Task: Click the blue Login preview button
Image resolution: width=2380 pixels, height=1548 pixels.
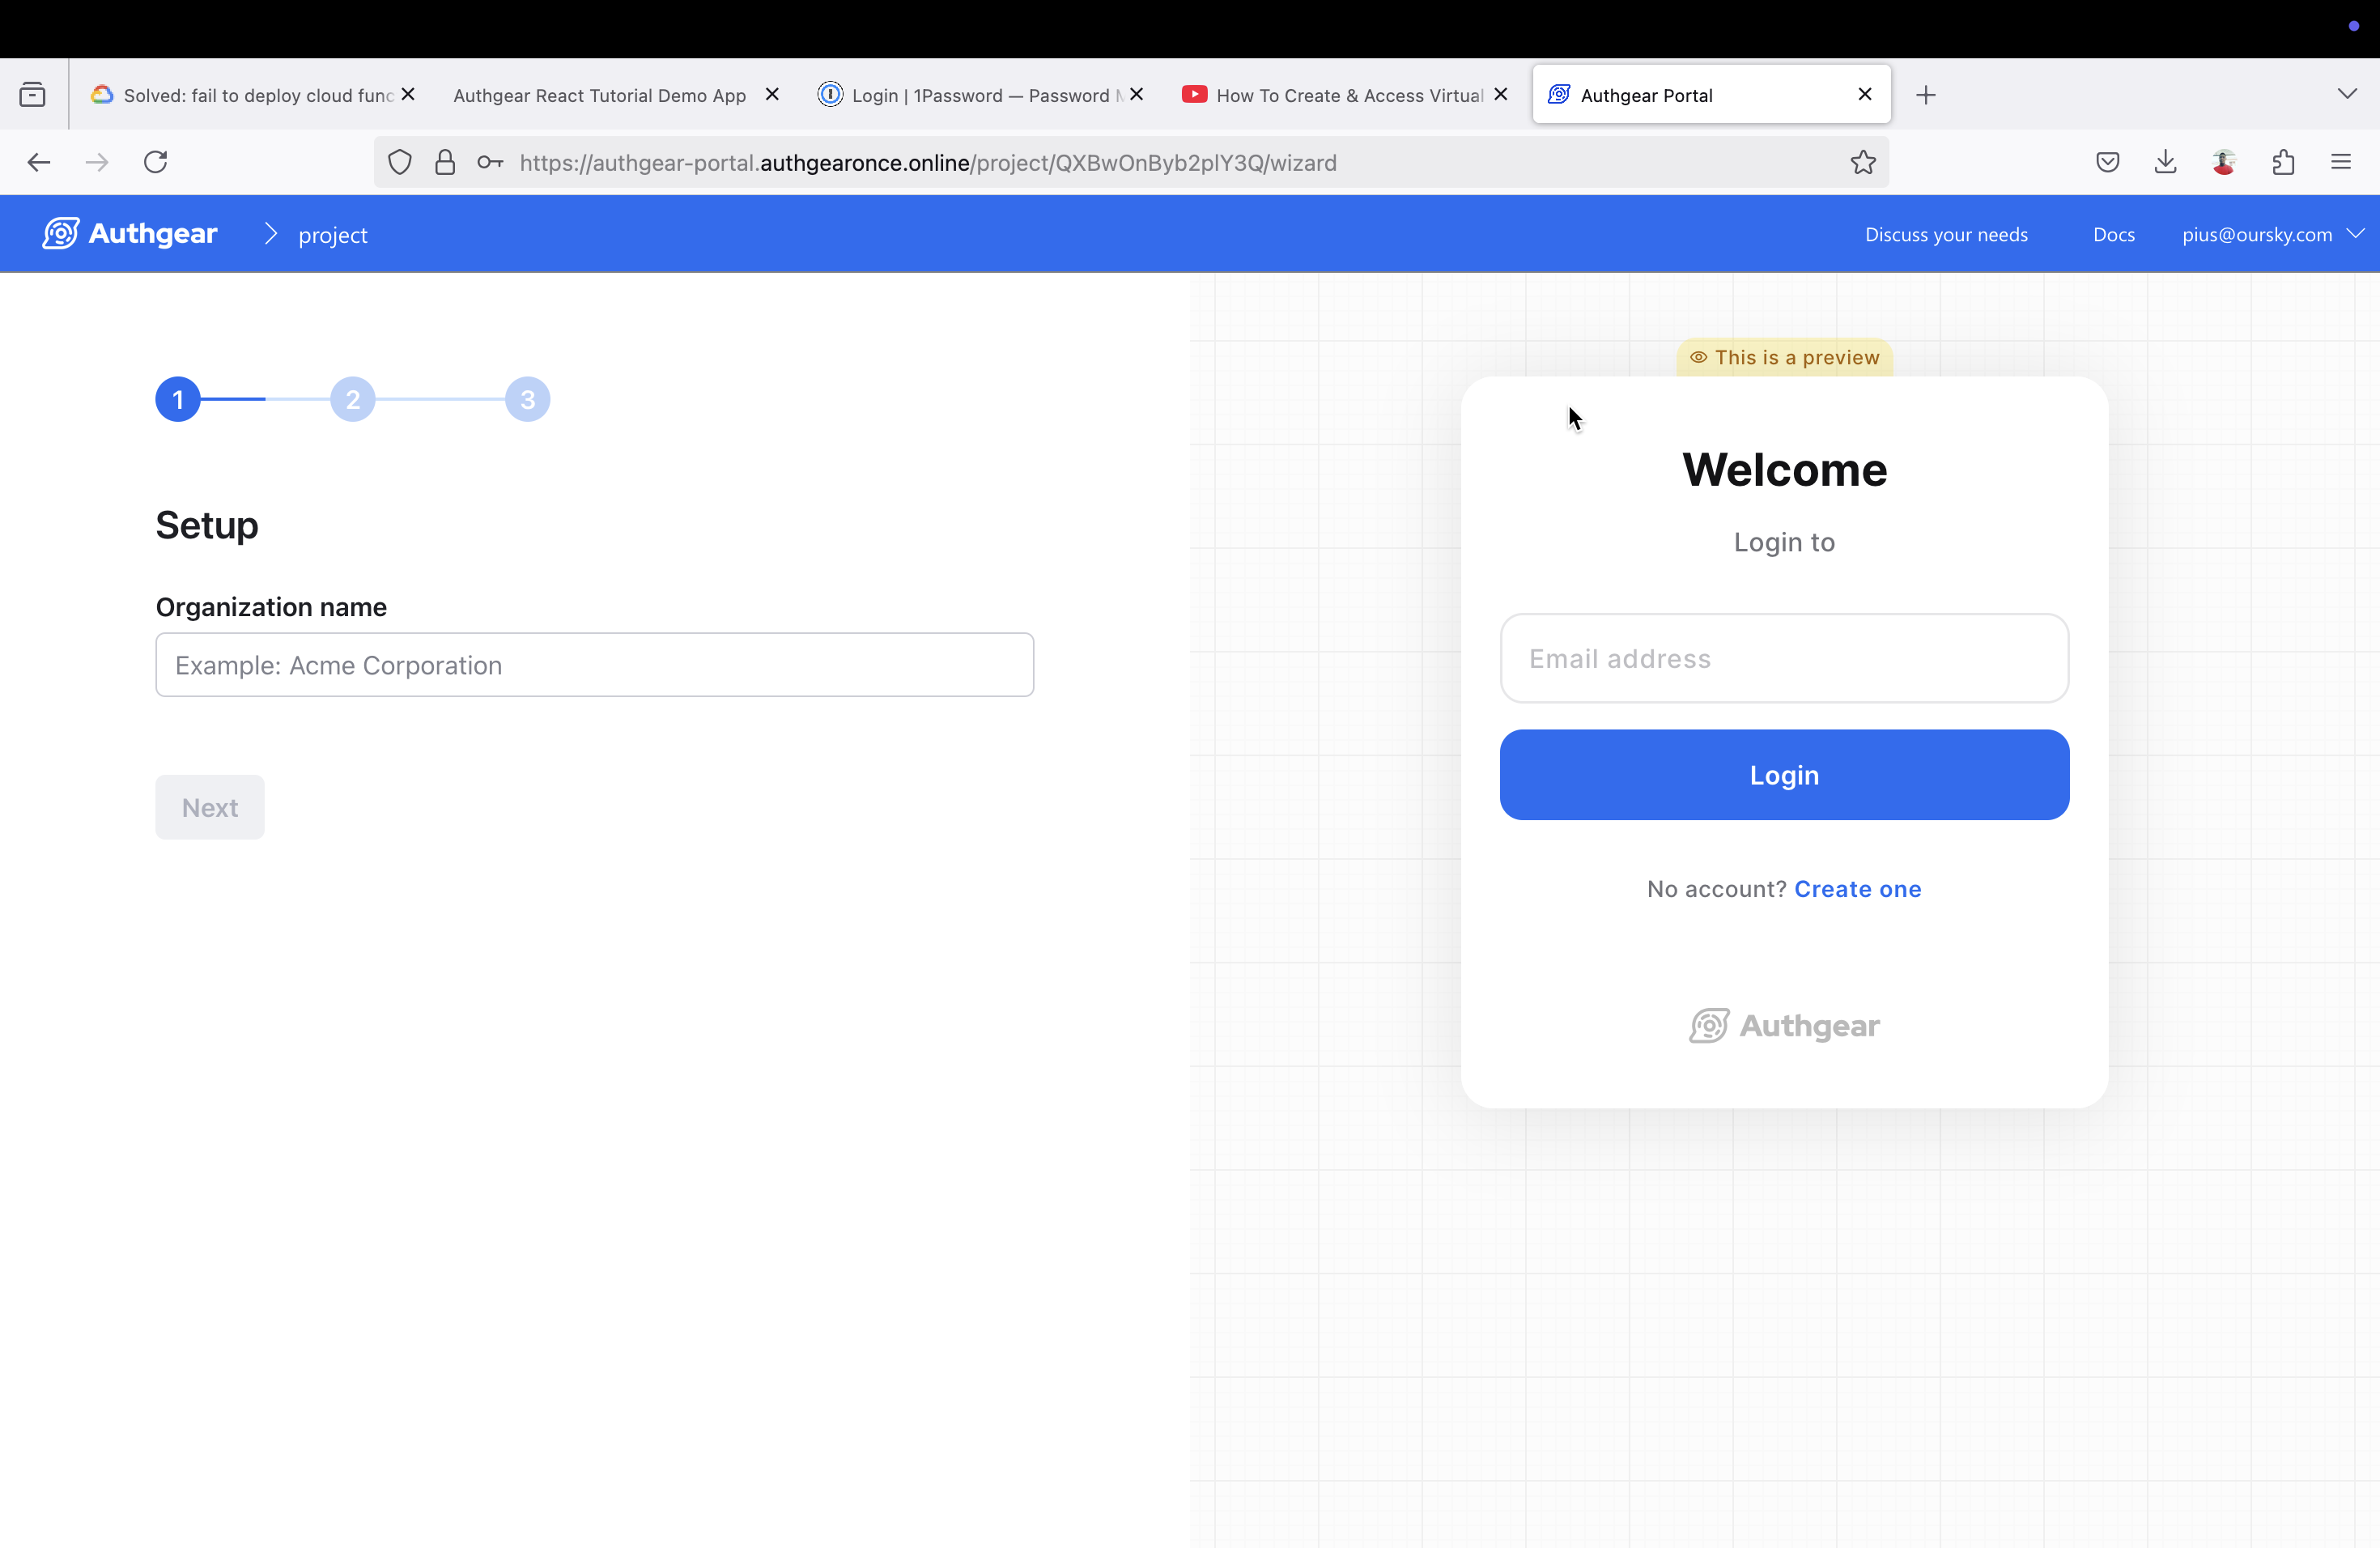Action: 1783,775
